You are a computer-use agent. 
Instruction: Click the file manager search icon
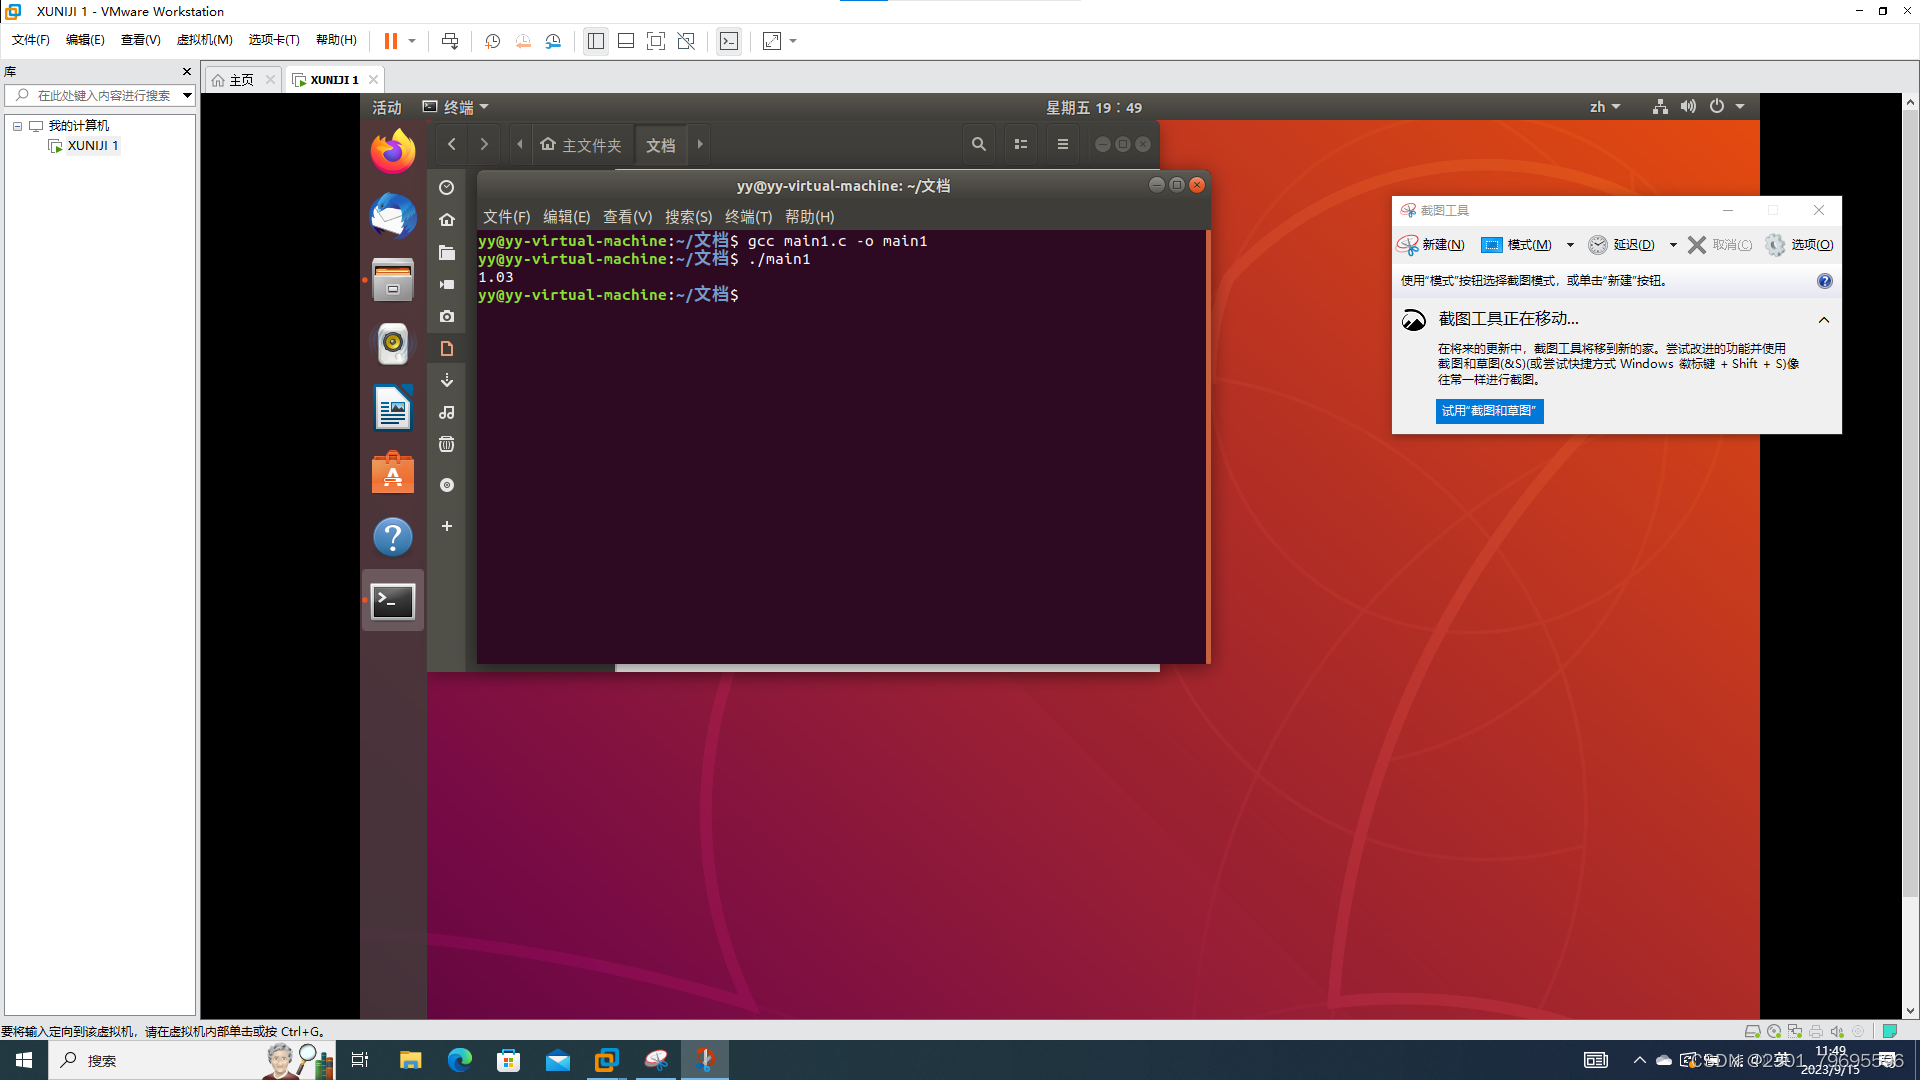coord(979,145)
